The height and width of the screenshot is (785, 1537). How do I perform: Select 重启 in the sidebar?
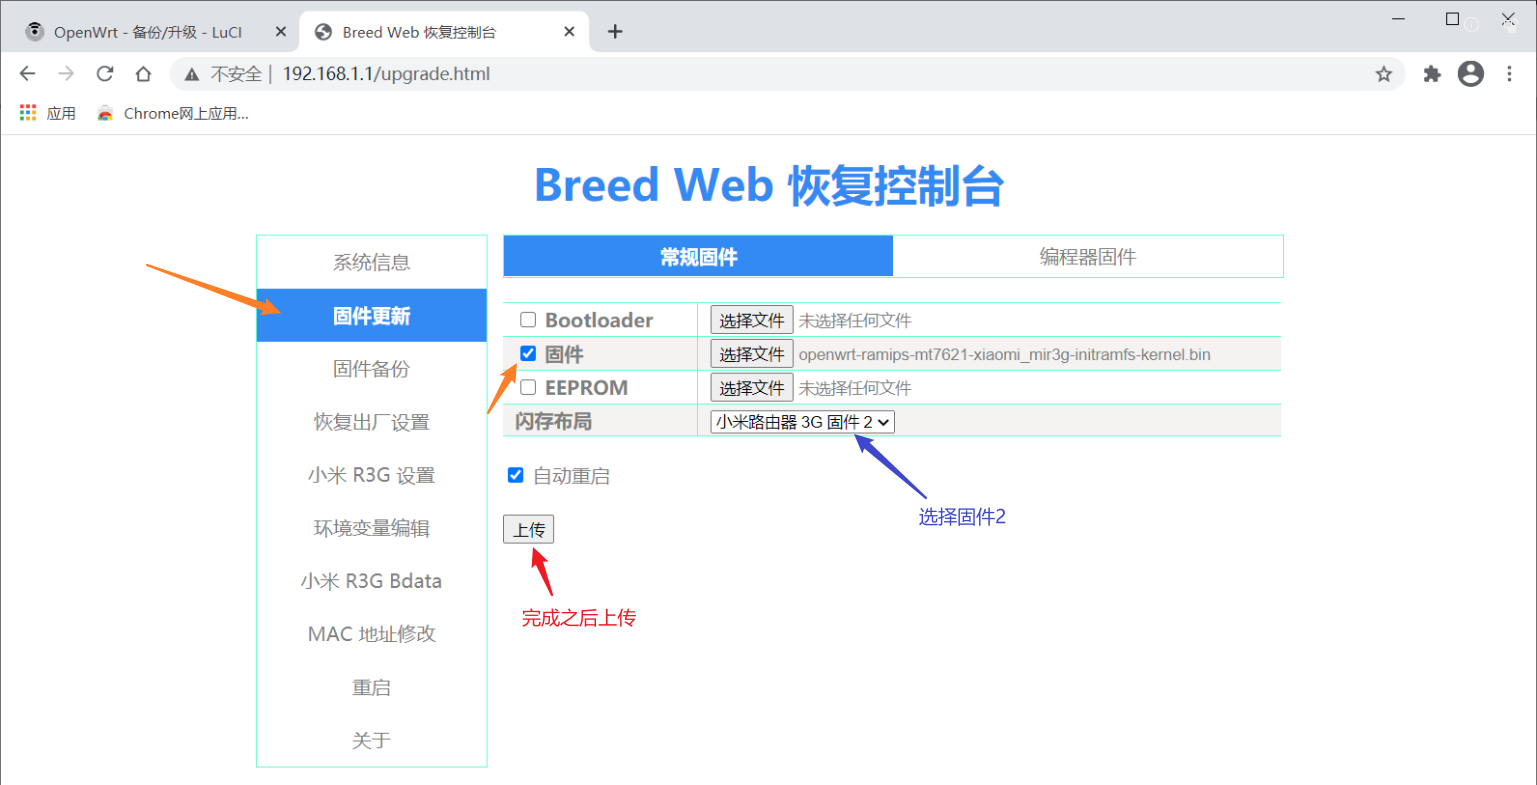pyautogui.click(x=372, y=688)
